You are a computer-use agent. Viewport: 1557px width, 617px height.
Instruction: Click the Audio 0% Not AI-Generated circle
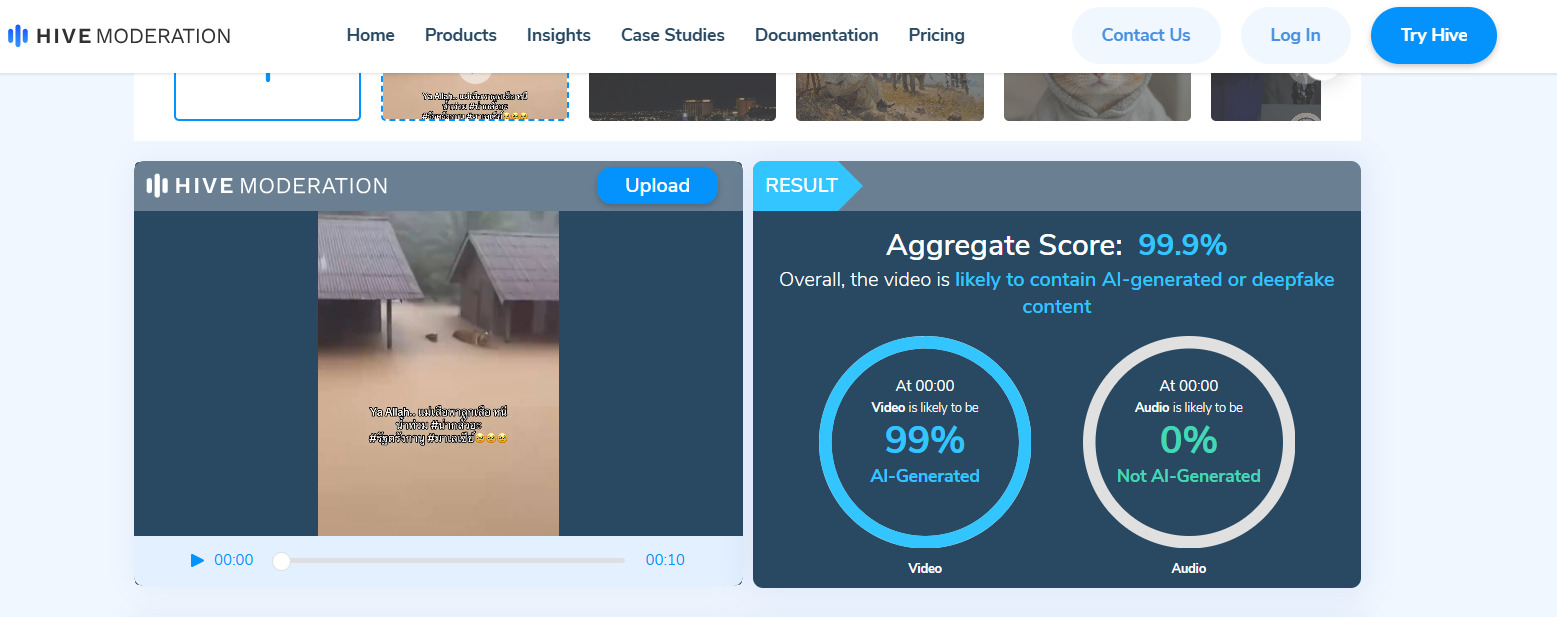click(1188, 441)
